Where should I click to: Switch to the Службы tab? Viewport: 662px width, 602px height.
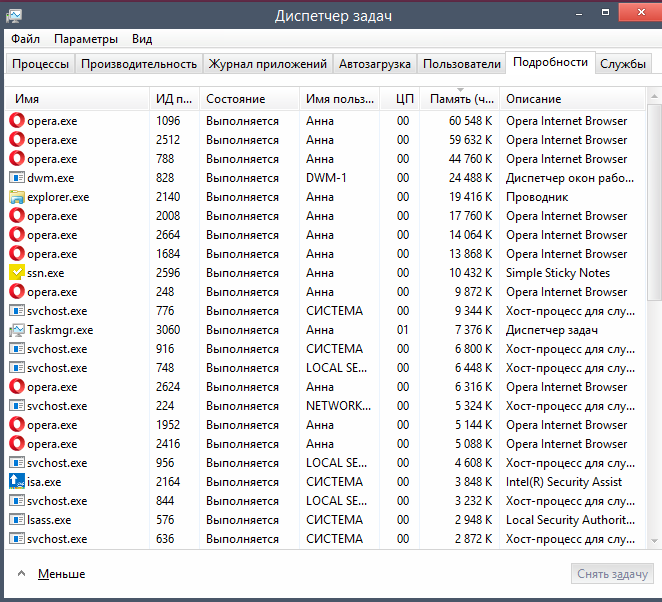623,64
